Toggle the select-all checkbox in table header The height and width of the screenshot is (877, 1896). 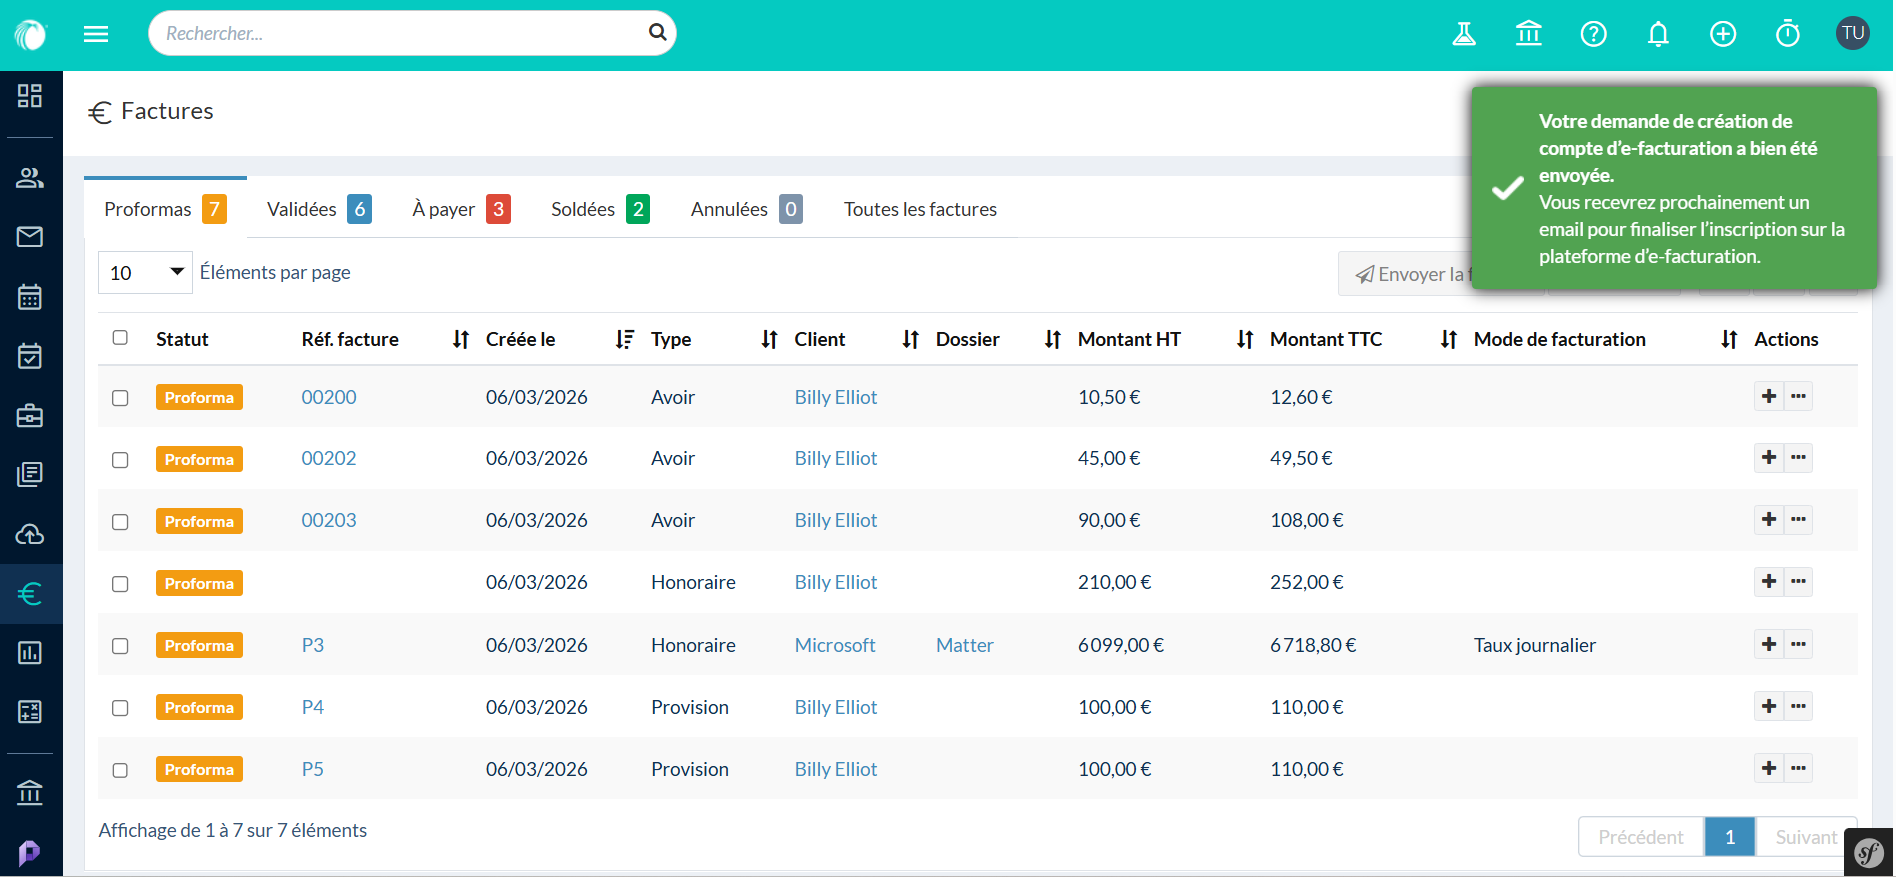pos(120,338)
